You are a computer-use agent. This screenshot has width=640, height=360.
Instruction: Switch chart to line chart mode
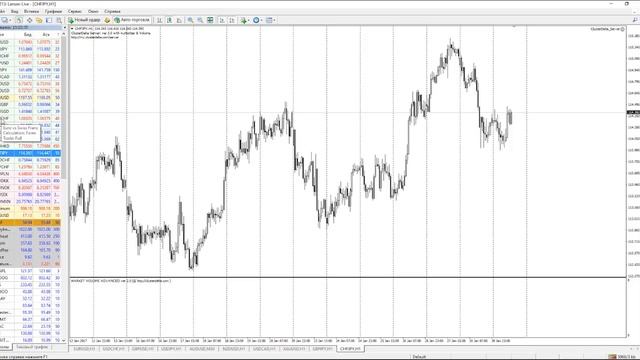(179, 20)
